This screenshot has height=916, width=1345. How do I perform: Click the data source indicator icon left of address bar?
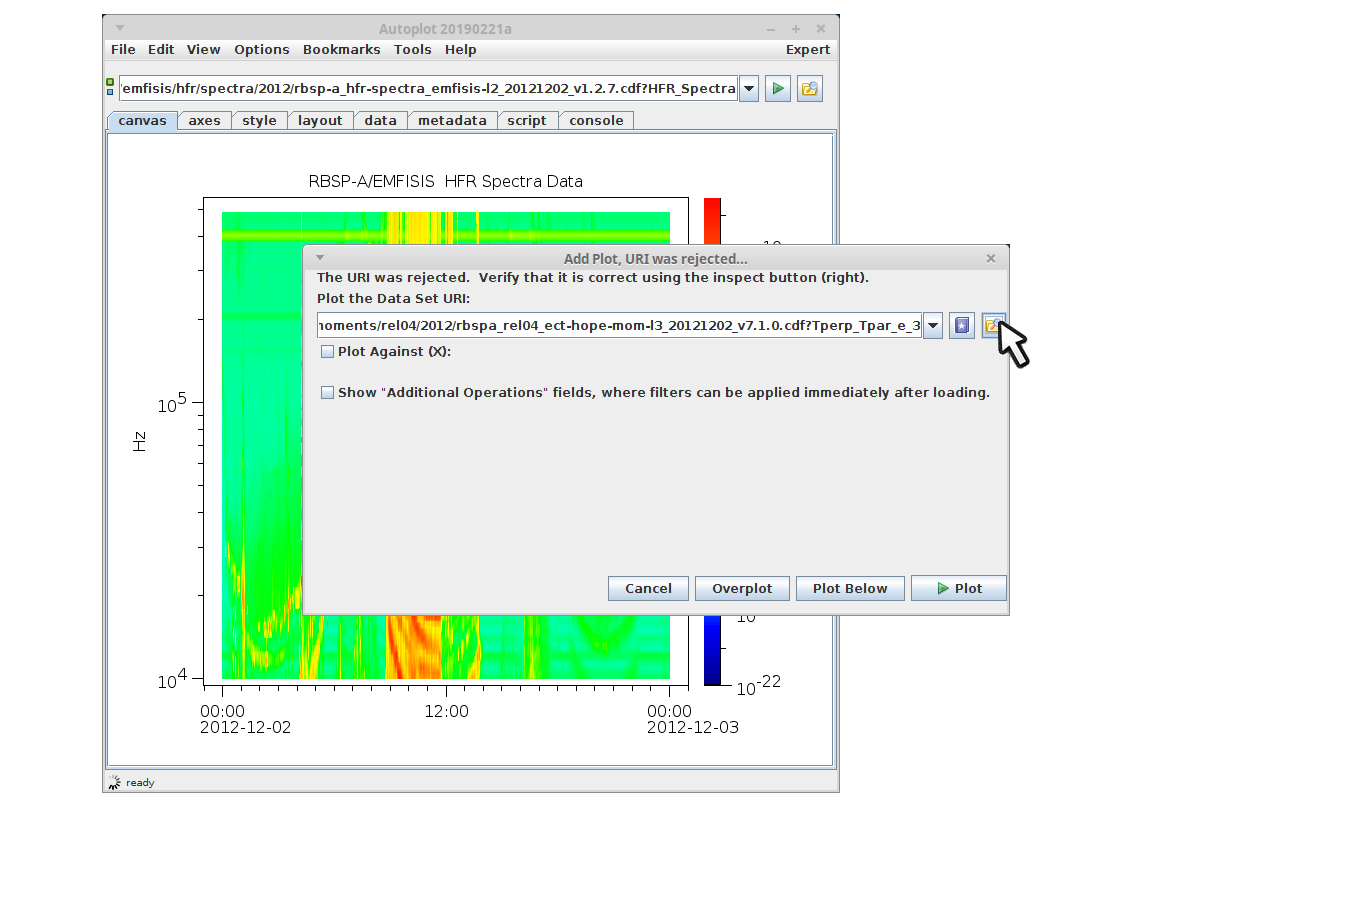pyautogui.click(x=110, y=87)
